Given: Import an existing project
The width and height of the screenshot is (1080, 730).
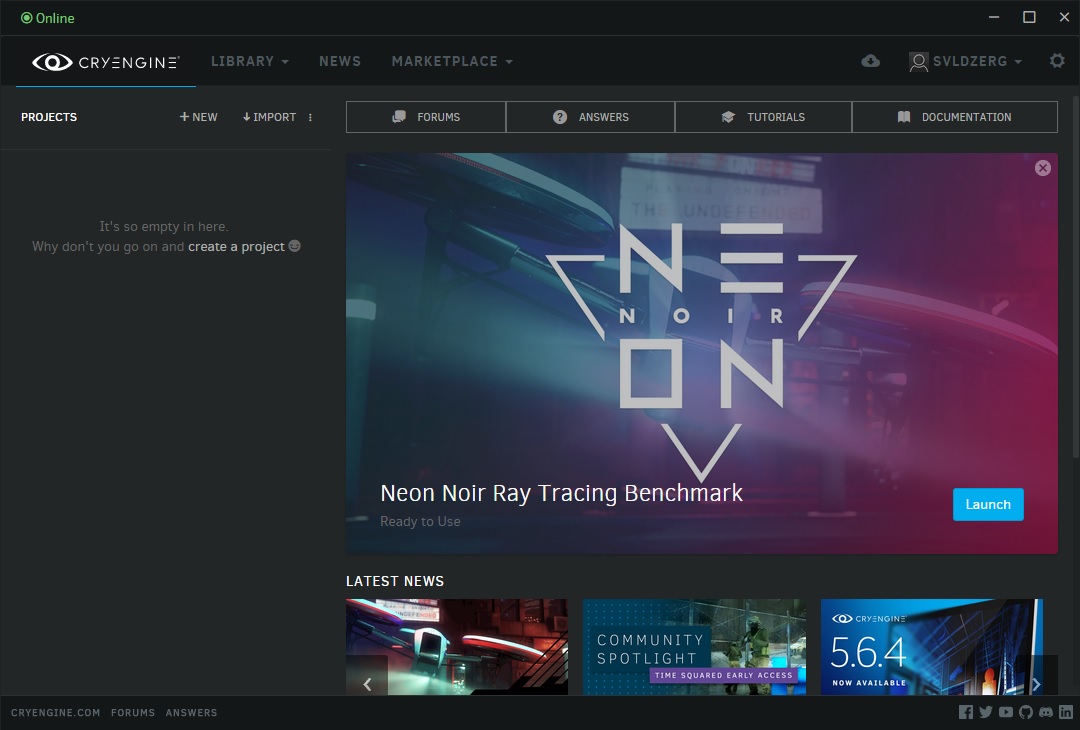Looking at the screenshot, I should [269, 117].
